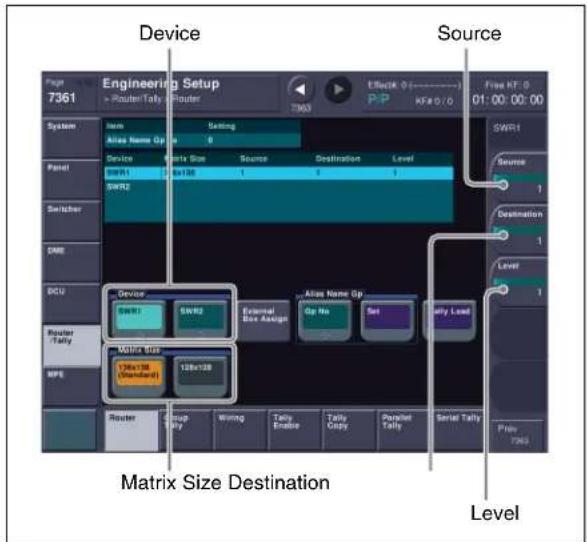The width and height of the screenshot is (587, 542).
Task: Select the Router/Tally menu
Action: [71, 345]
